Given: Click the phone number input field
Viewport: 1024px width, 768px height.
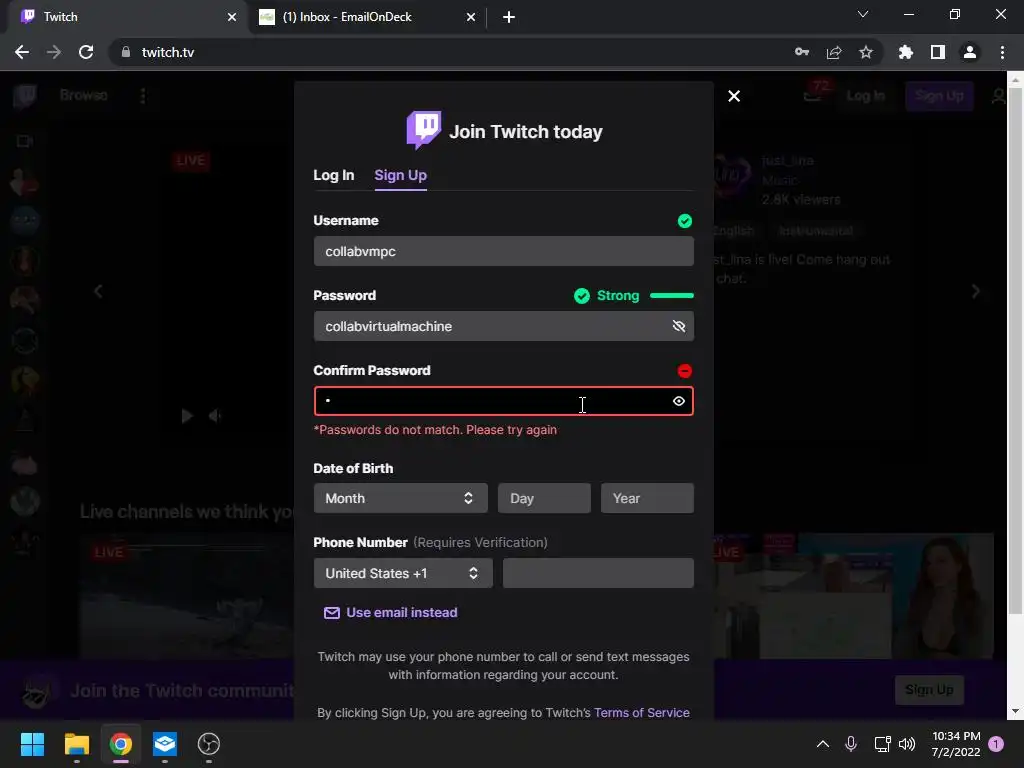Looking at the screenshot, I should [598, 573].
